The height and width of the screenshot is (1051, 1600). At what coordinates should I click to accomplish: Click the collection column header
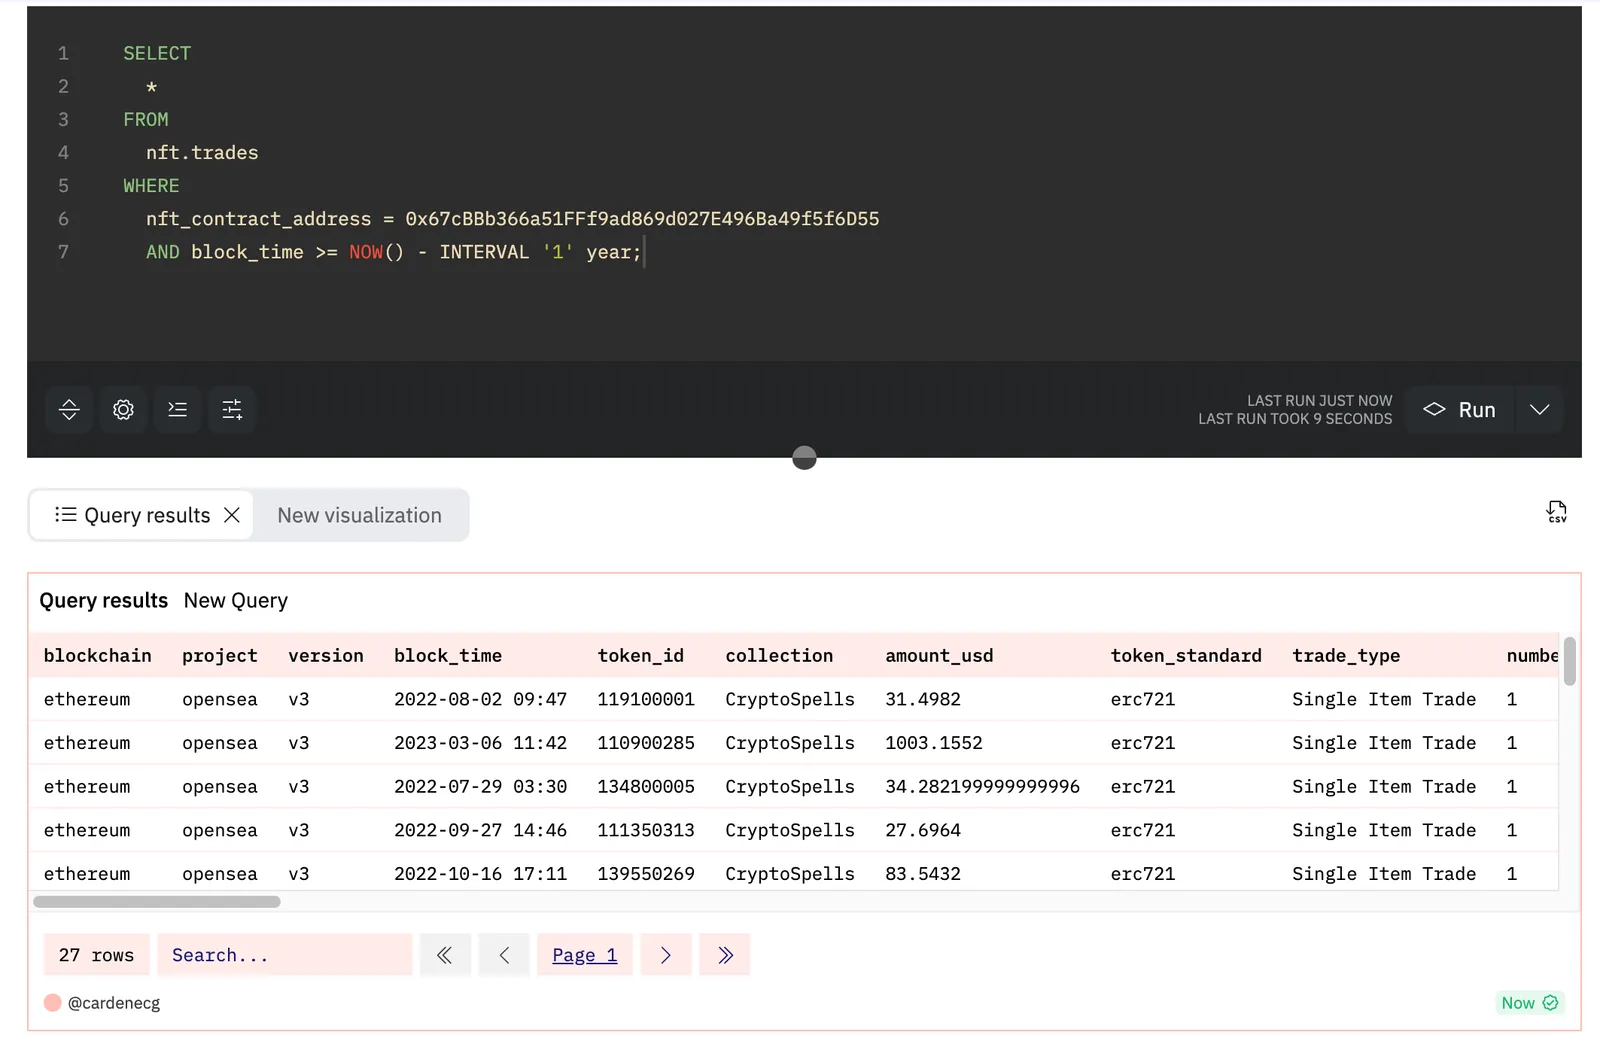click(779, 656)
